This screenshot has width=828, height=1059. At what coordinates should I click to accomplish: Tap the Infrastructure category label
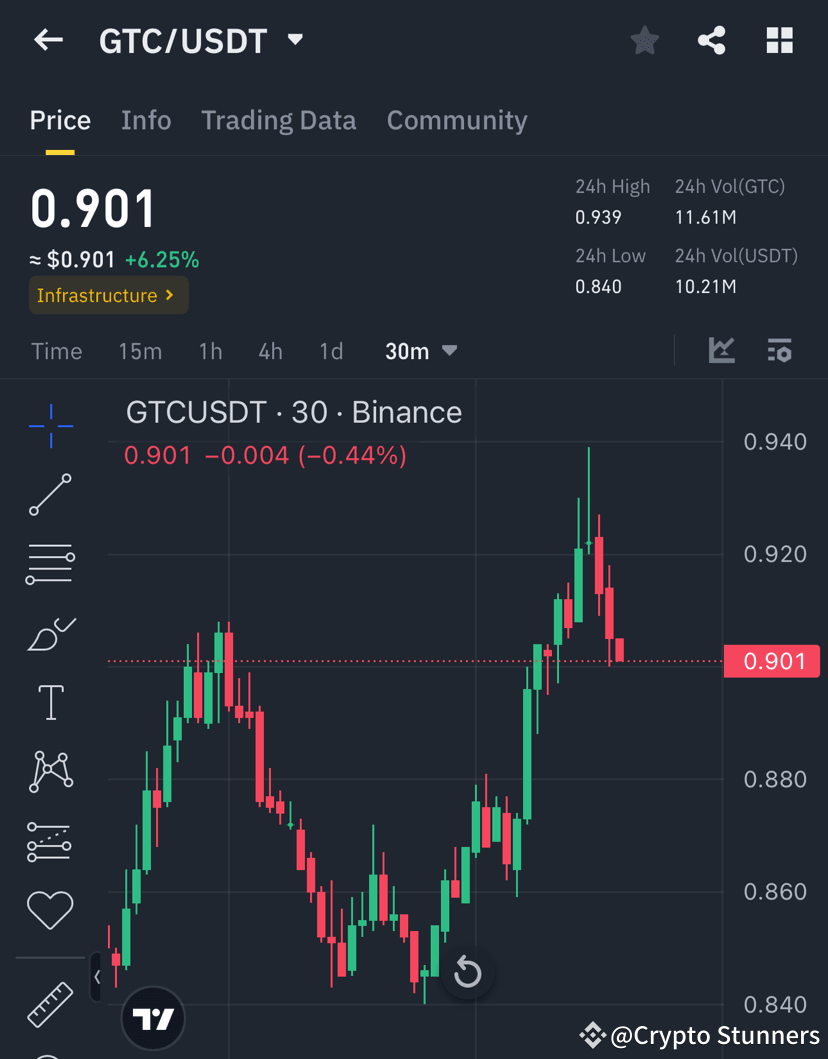click(x=108, y=295)
